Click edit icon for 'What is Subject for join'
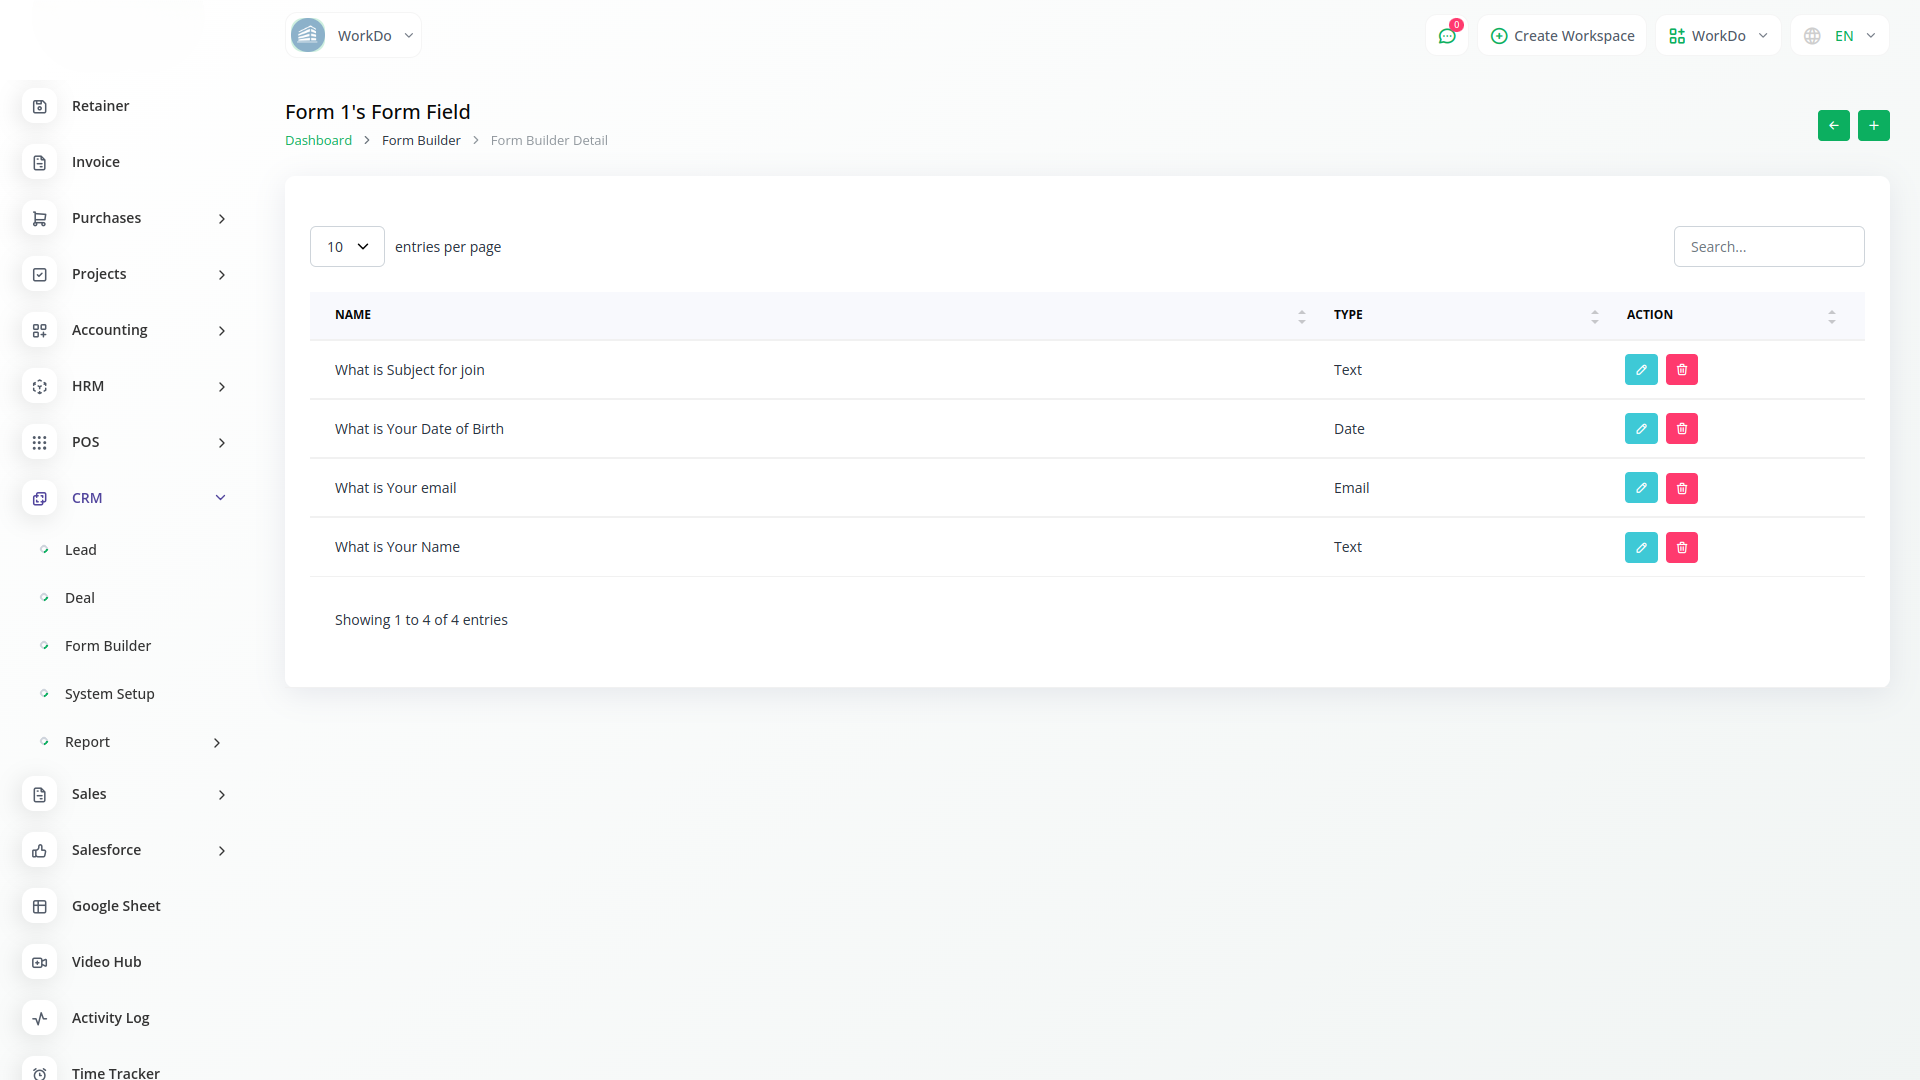 (x=1641, y=370)
